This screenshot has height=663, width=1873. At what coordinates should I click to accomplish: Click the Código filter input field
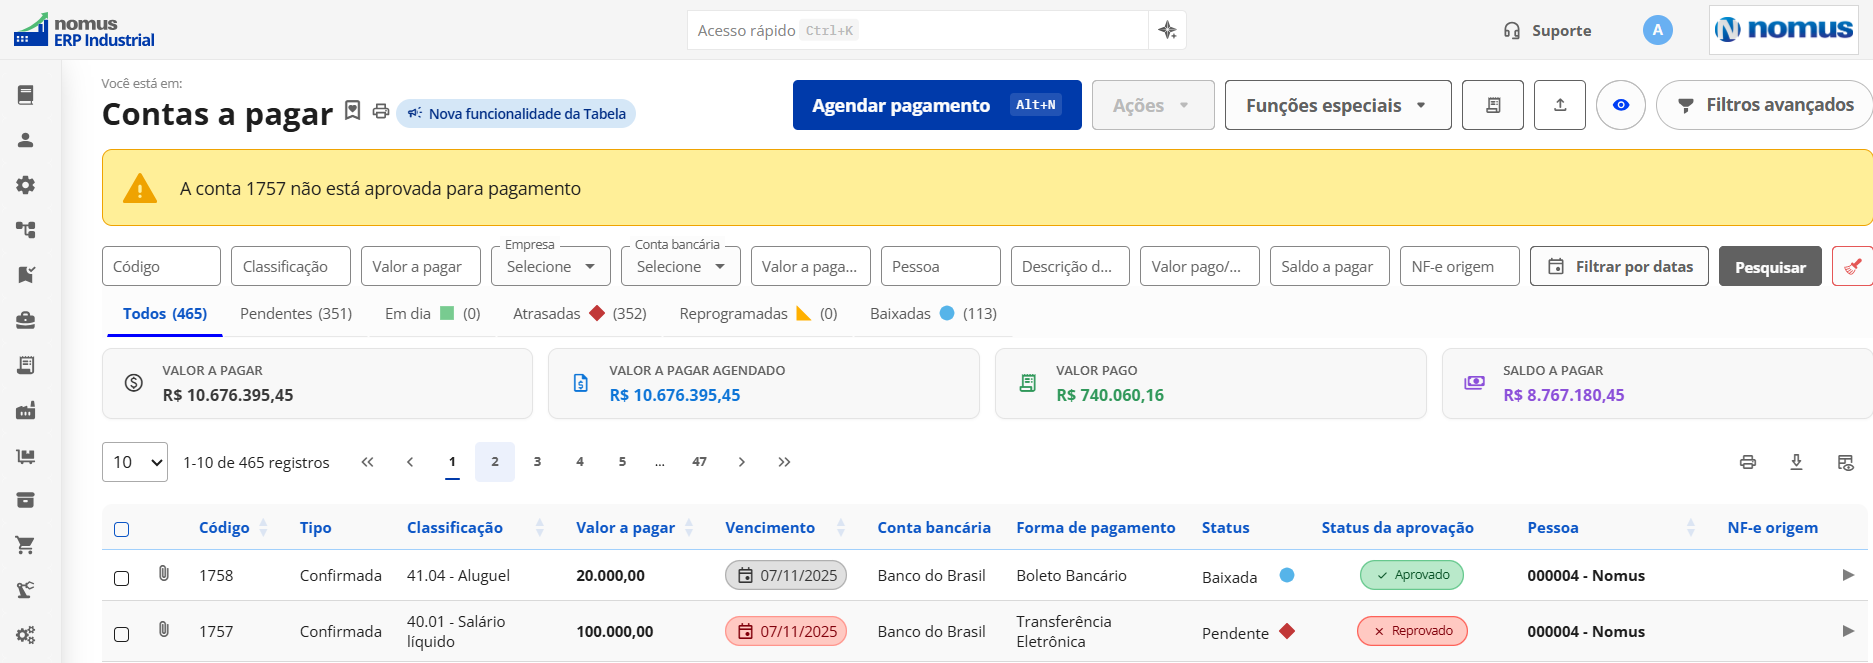[161, 266]
